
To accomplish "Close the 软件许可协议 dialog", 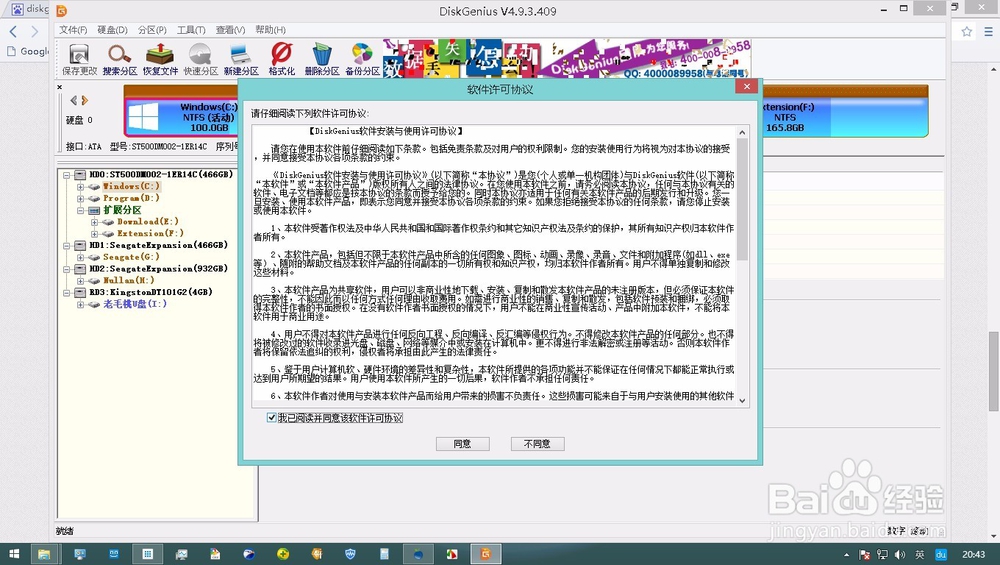I will (x=746, y=86).
